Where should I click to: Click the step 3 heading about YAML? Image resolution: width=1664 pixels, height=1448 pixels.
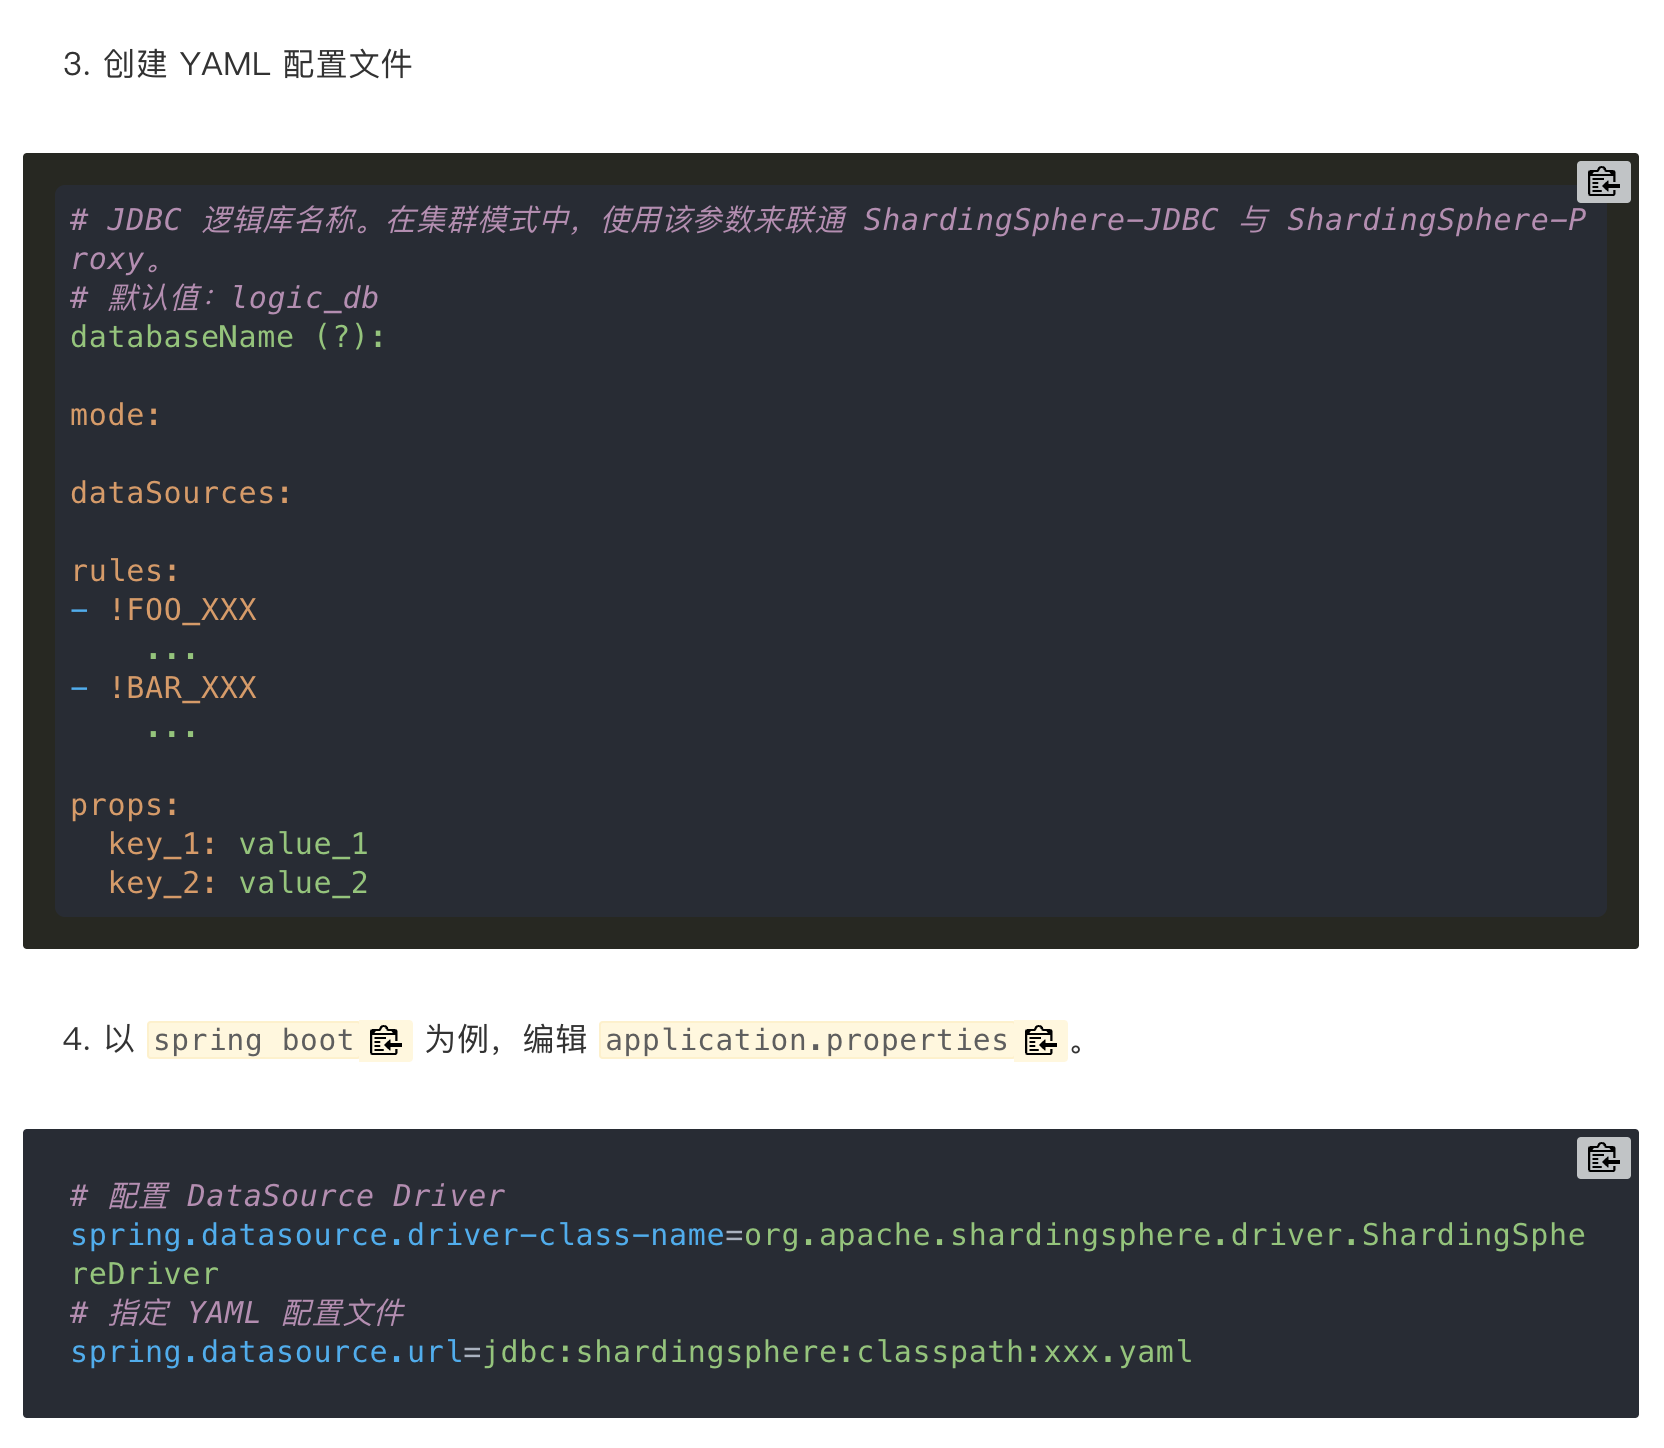pyautogui.click(x=238, y=64)
